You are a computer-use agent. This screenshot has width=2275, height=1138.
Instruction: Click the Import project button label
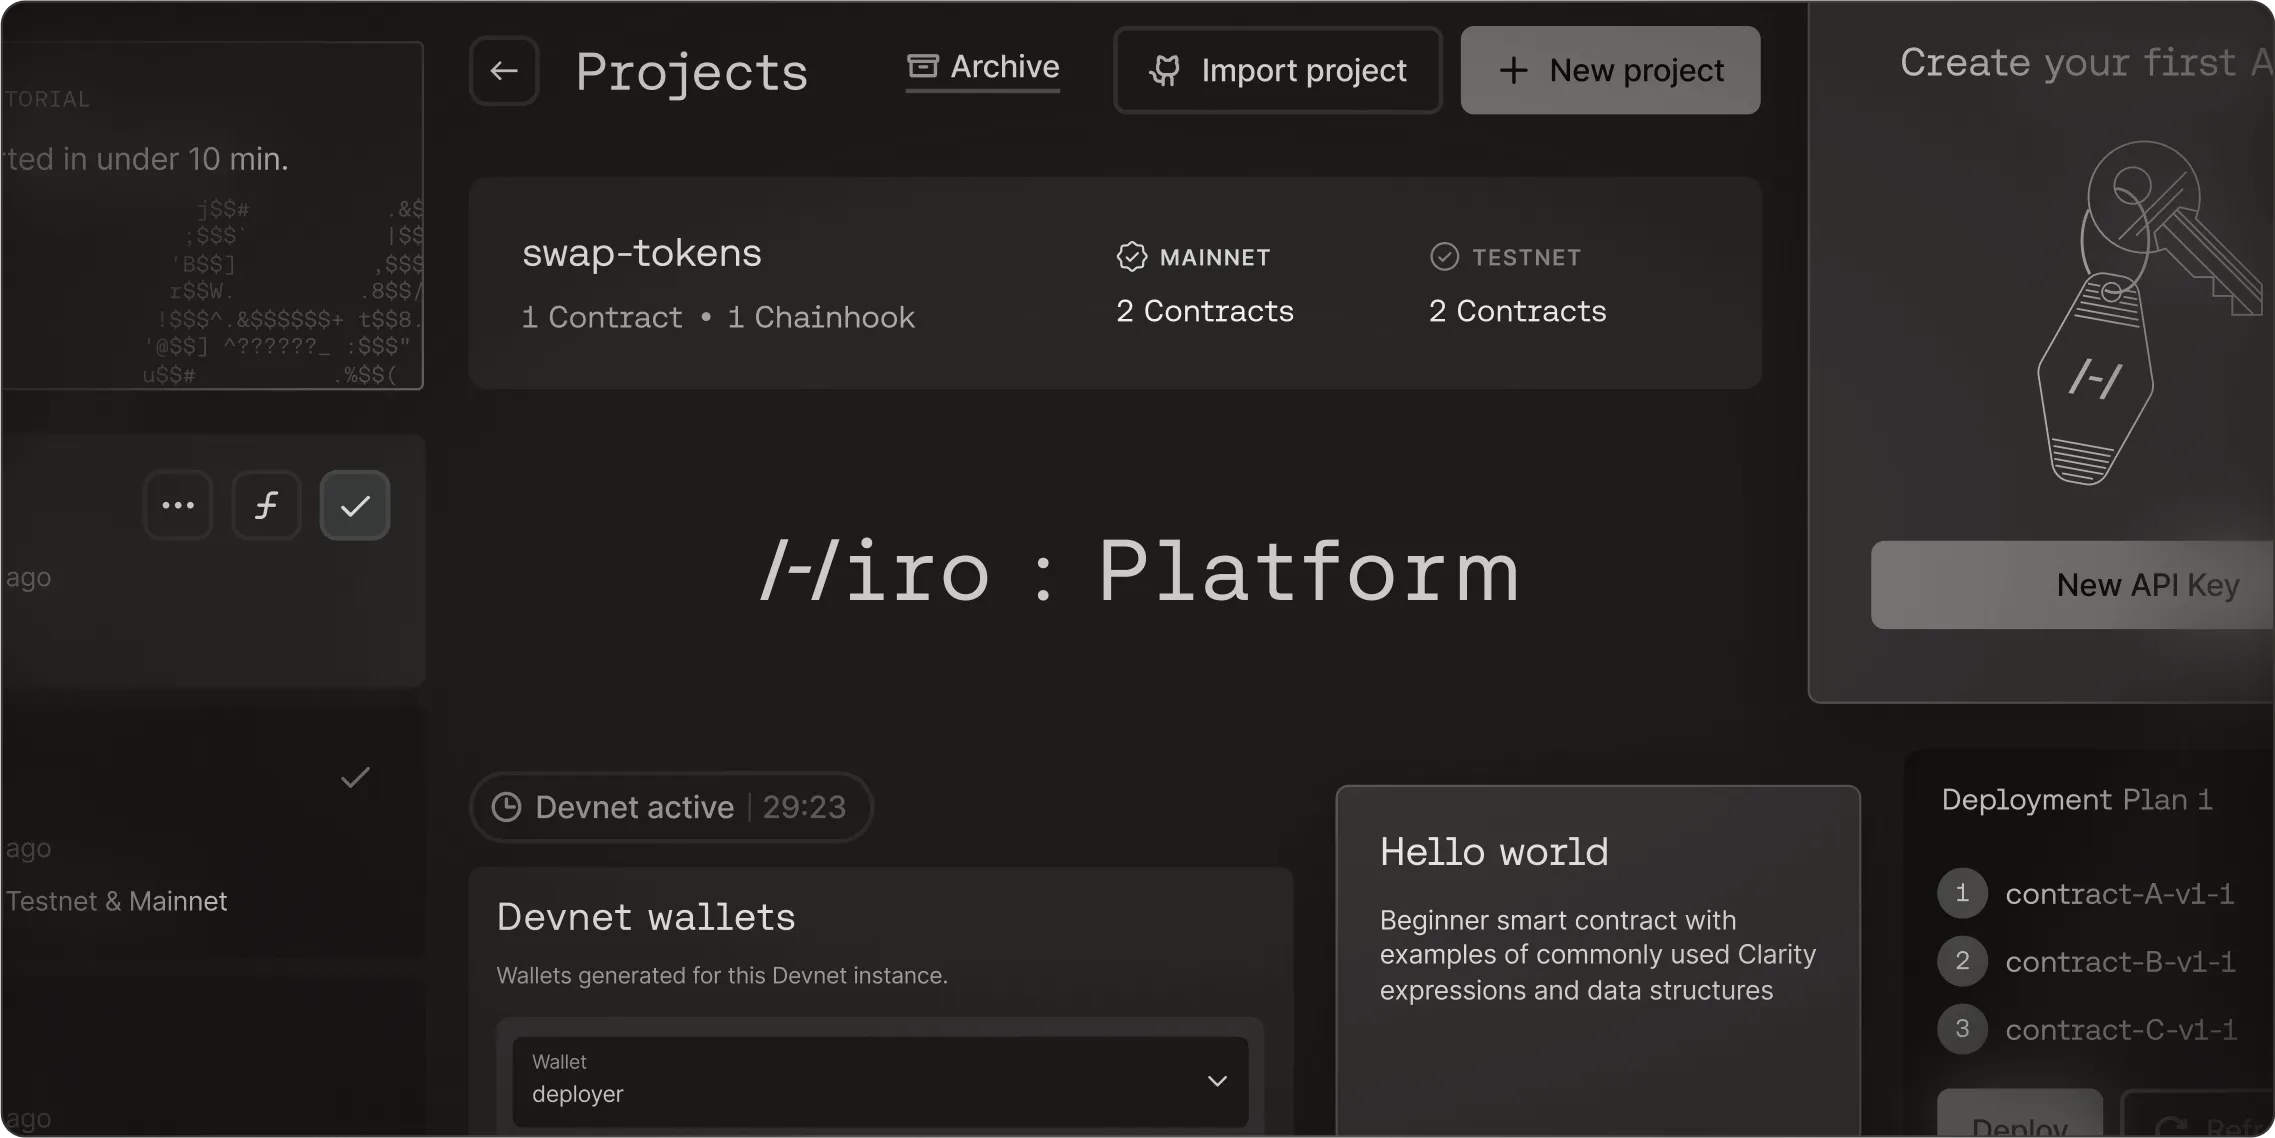tap(1303, 71)
